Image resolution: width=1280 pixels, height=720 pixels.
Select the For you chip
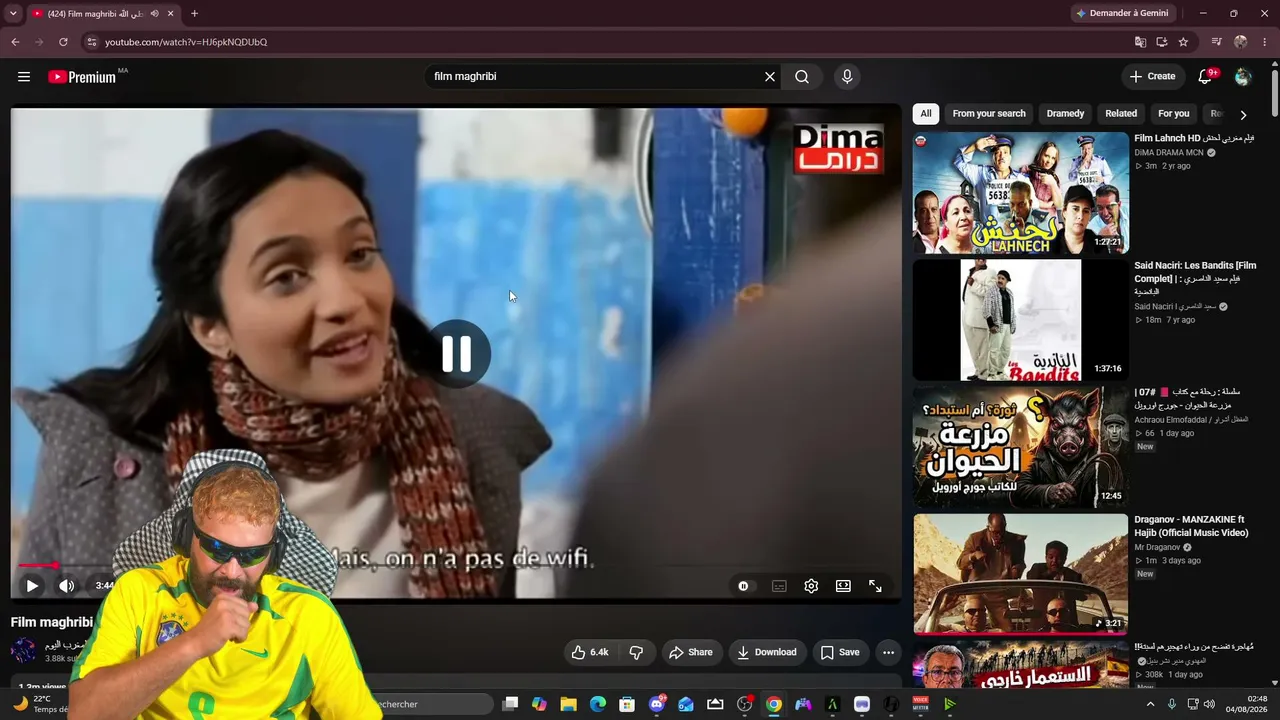(x=1173, y=114)
